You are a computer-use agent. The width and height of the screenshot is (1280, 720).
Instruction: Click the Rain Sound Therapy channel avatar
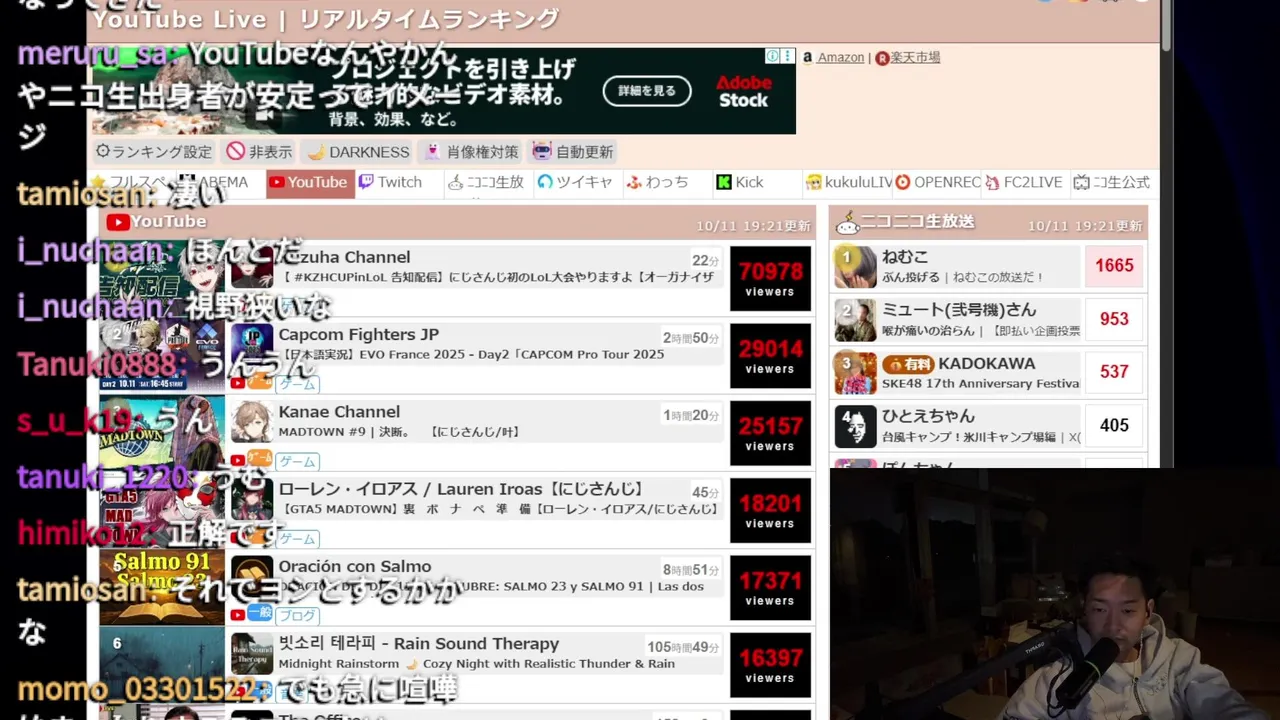pyautogui.click(x=252, y=653)
